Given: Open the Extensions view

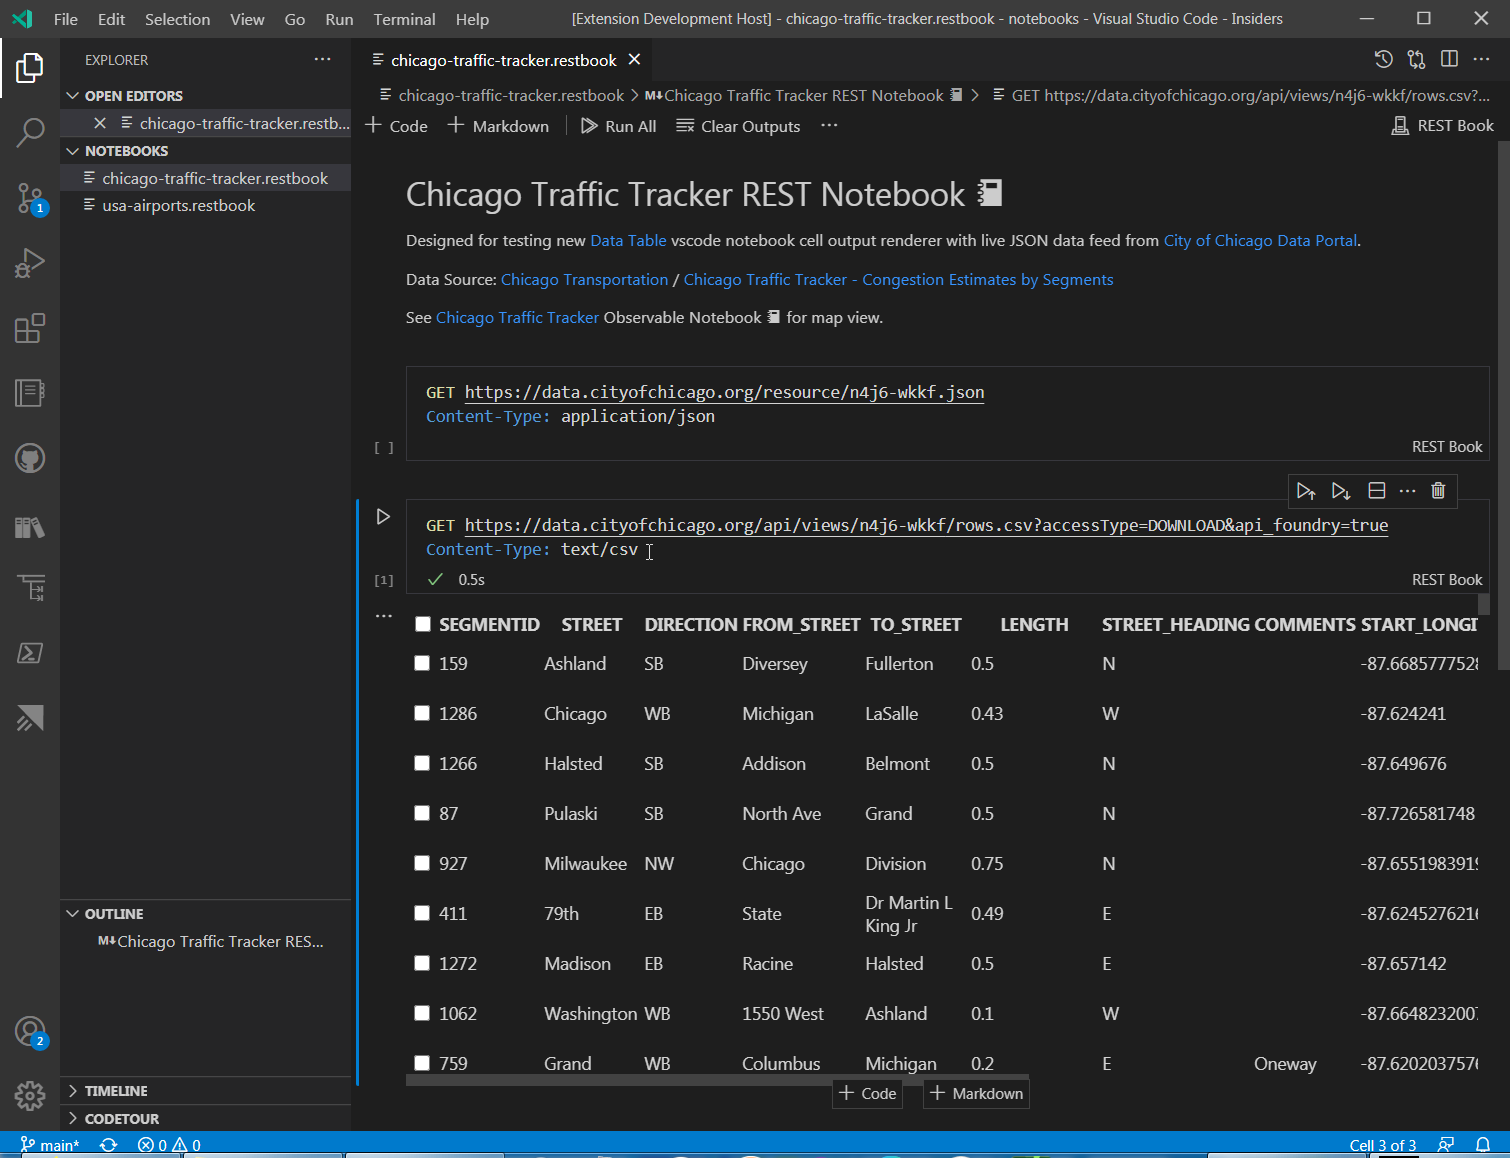Looking at the screenshot, I should tap(30, 328).
